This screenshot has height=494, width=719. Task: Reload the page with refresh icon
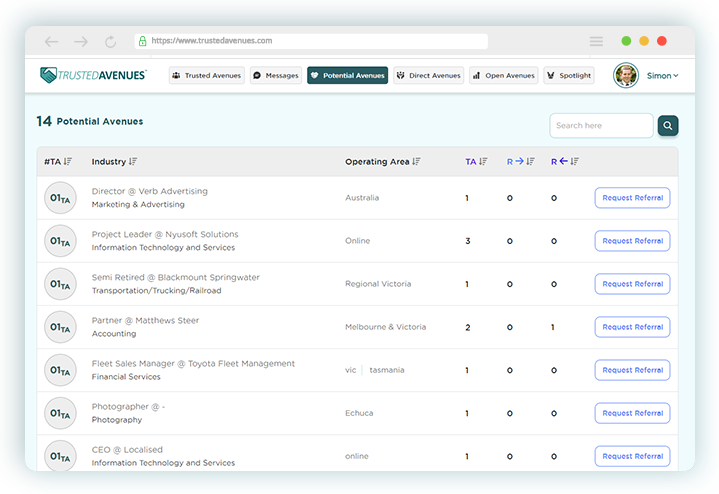(x=111, y=42)
